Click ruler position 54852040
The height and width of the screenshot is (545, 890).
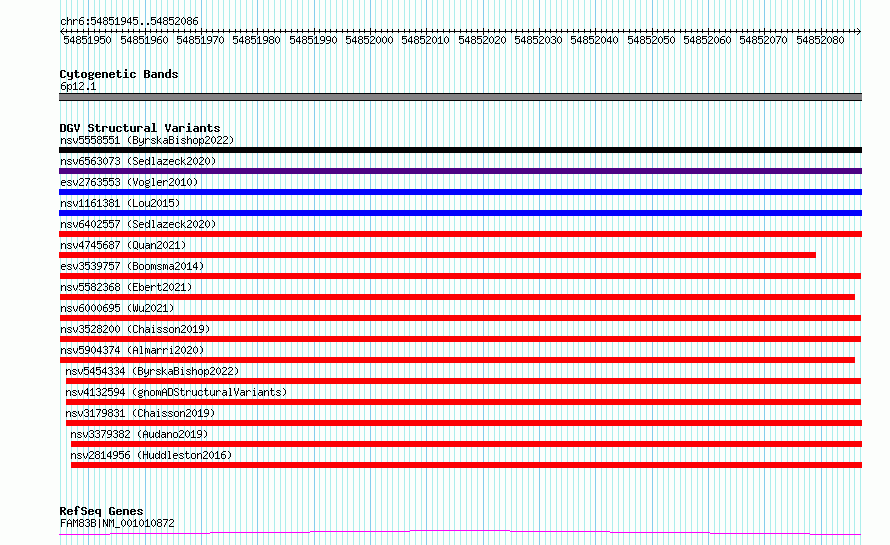pyautogui.click(x=595, y=40)
